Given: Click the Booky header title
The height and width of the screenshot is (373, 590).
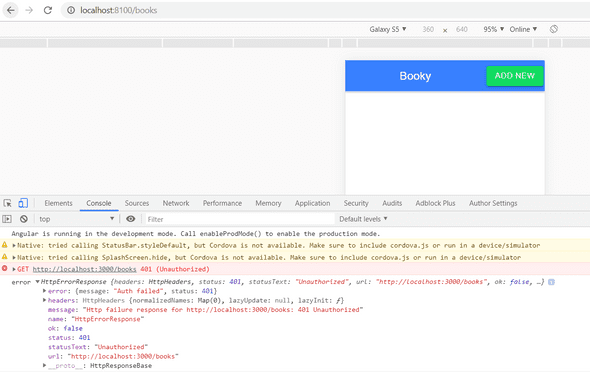Looking at the screenshot, I should 415,76.
